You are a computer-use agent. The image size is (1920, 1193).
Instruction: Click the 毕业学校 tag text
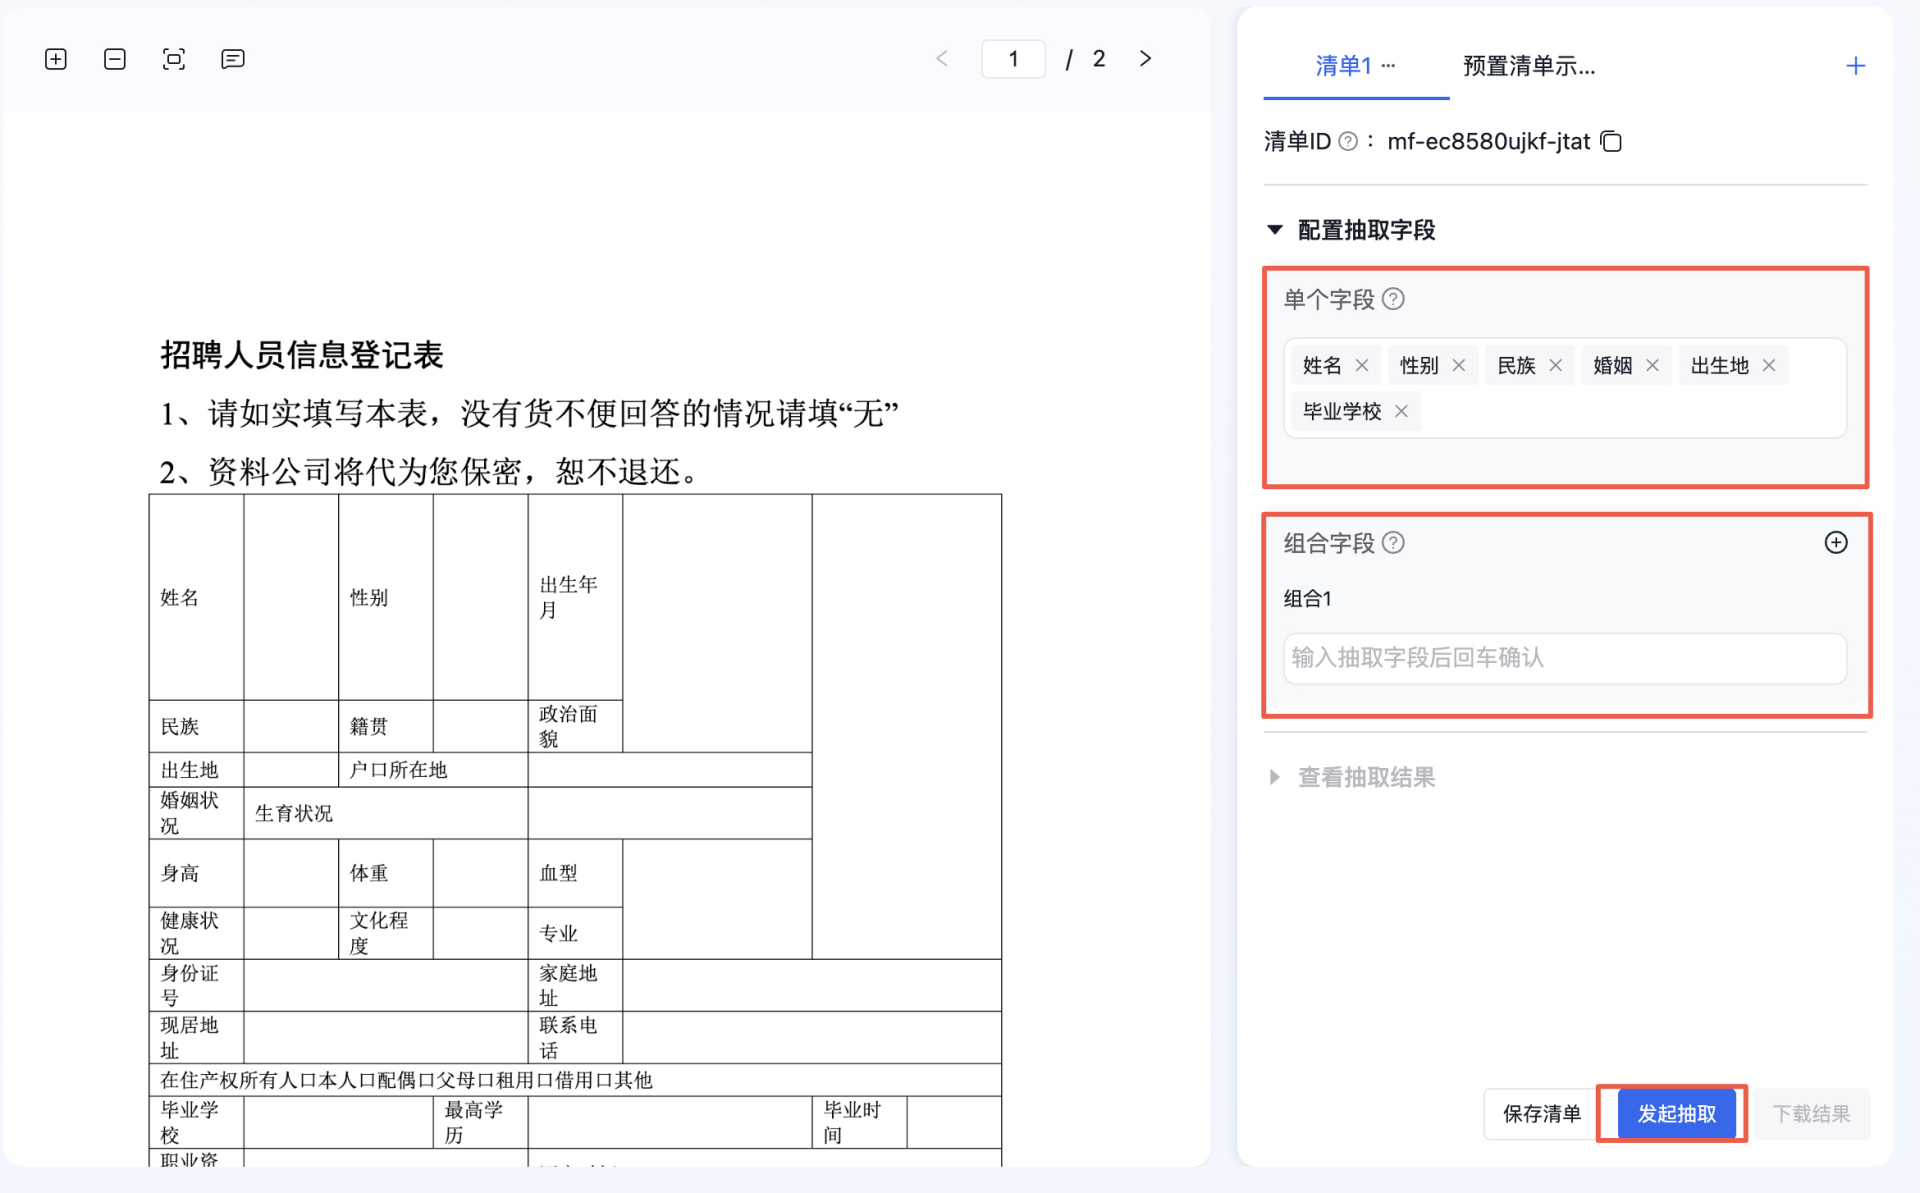[x=1342, y=412]
